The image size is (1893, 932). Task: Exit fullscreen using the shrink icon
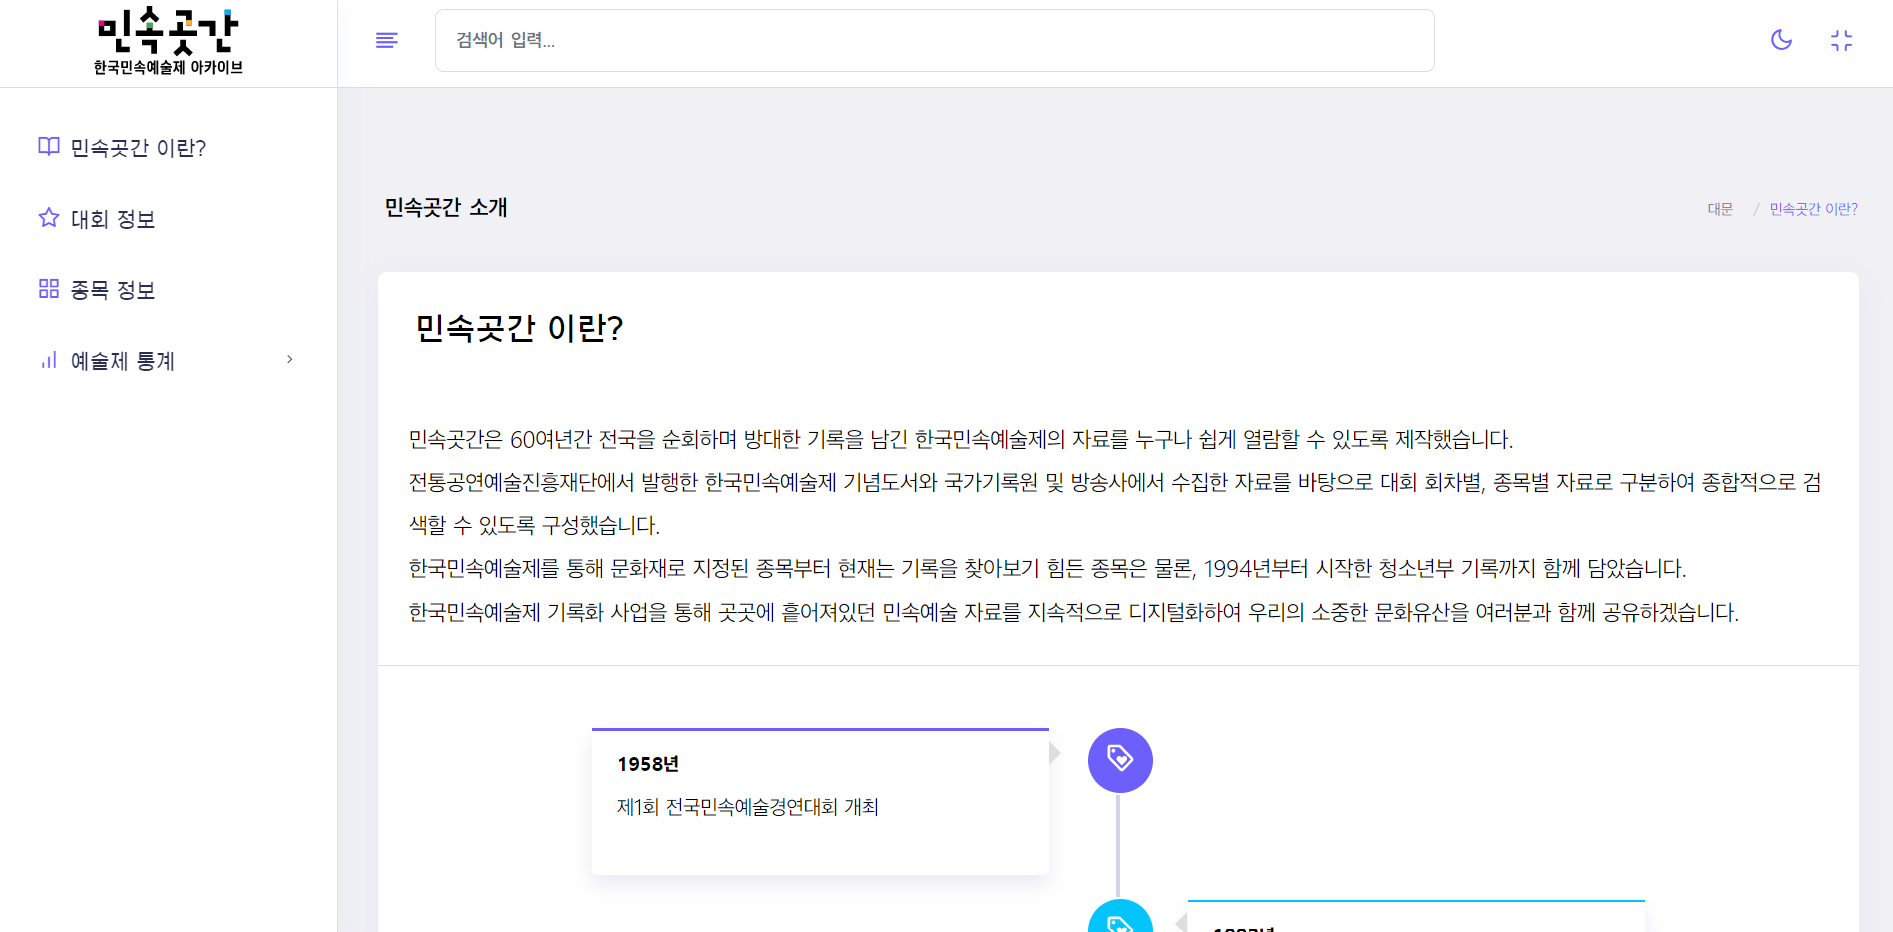1841,40
